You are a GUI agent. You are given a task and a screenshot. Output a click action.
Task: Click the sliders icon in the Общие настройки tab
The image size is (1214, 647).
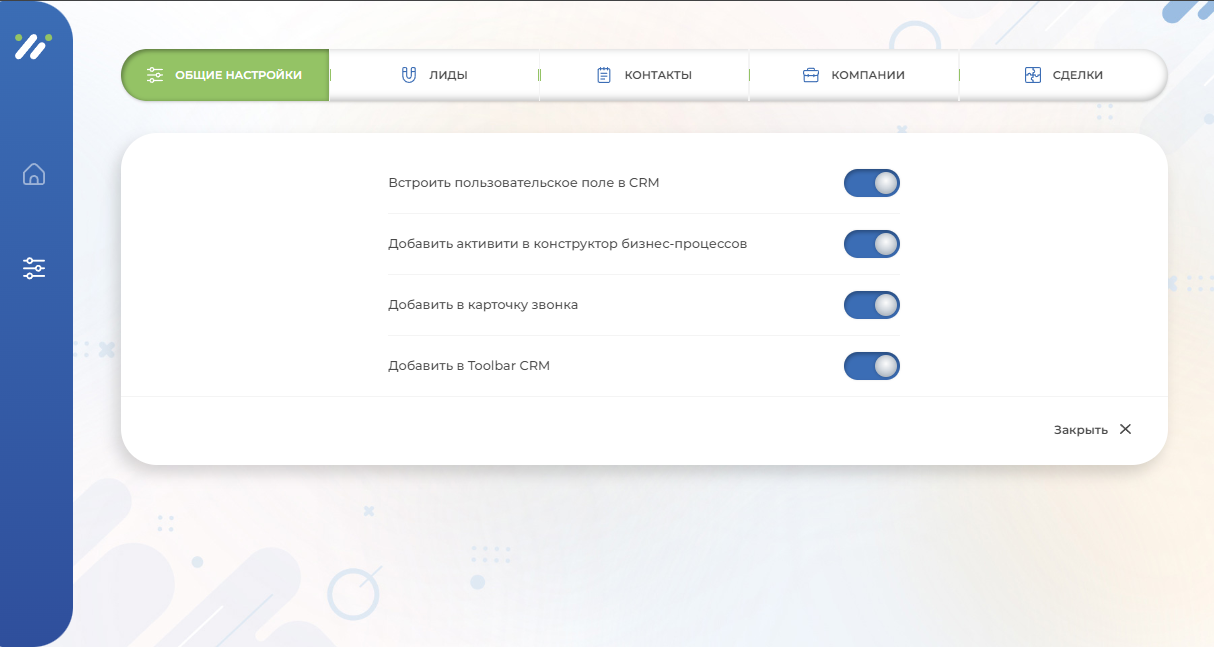tap(155, 75)
